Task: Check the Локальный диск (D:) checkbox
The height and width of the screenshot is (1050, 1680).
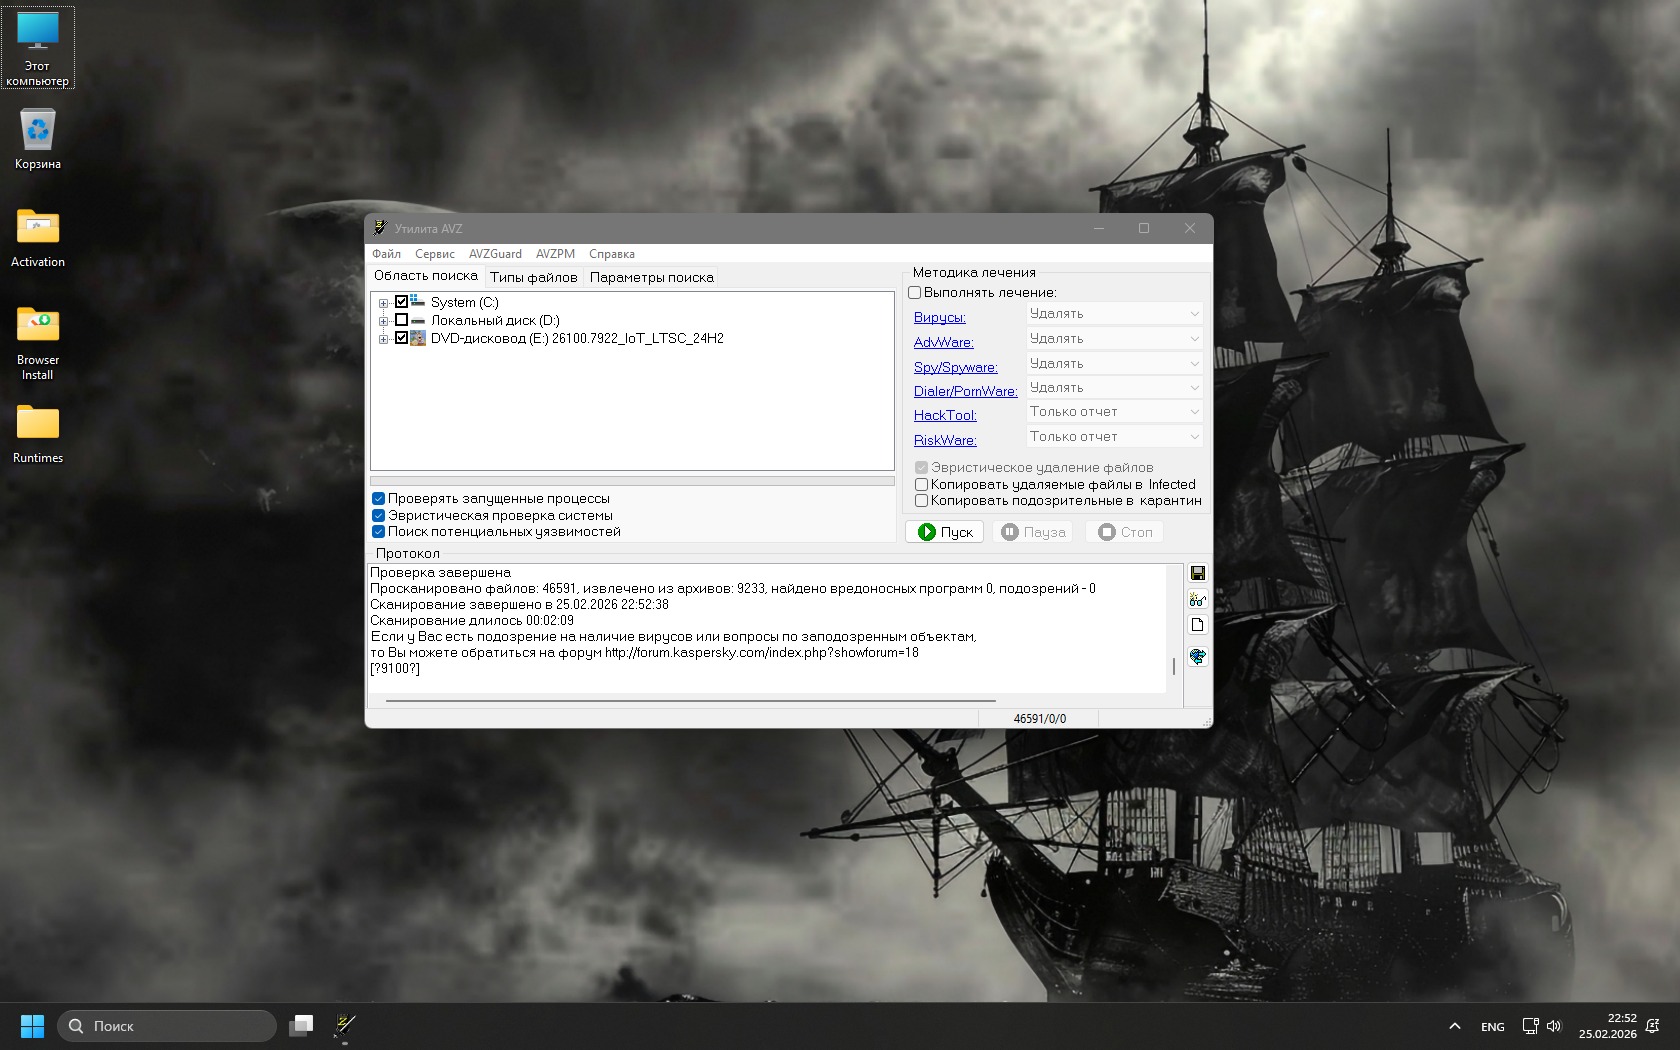Action: click(x=402, y=320)
